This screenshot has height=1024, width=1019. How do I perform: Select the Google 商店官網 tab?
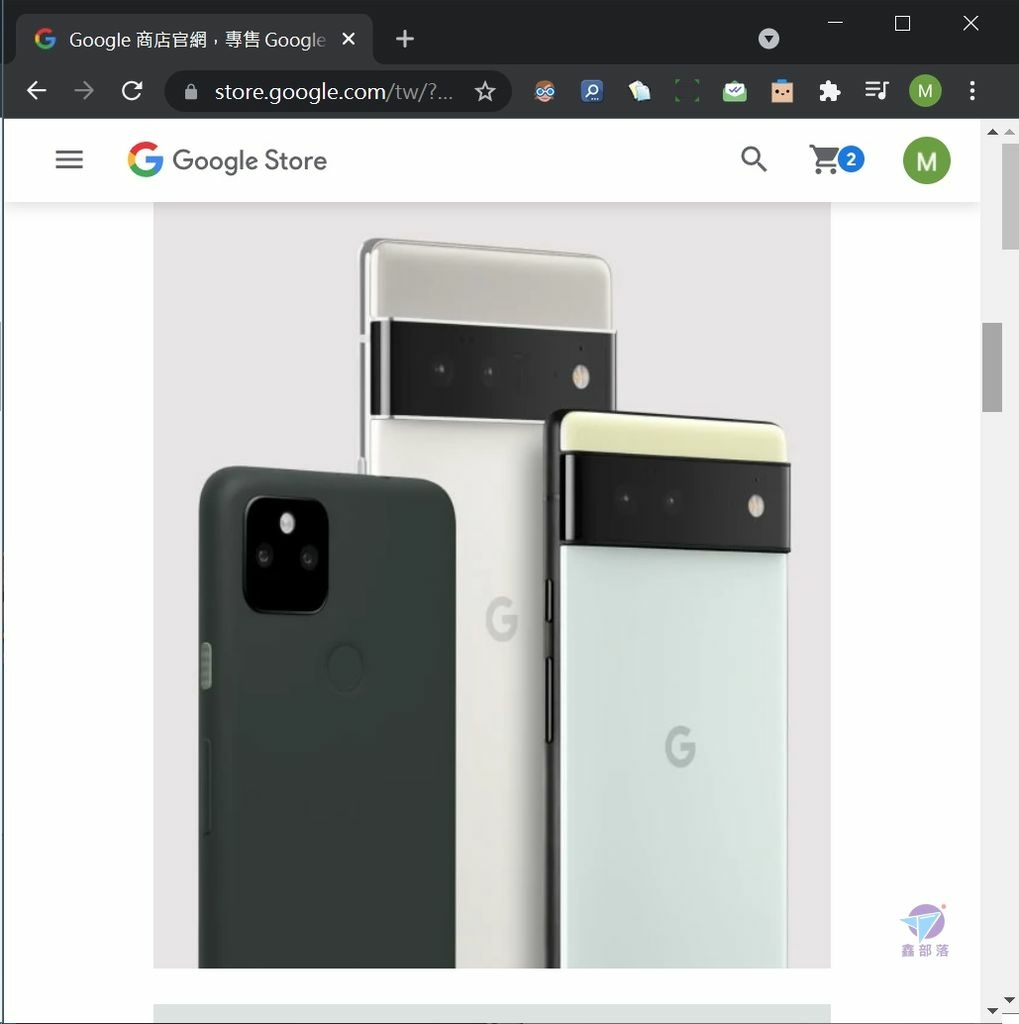pos(196,39)
